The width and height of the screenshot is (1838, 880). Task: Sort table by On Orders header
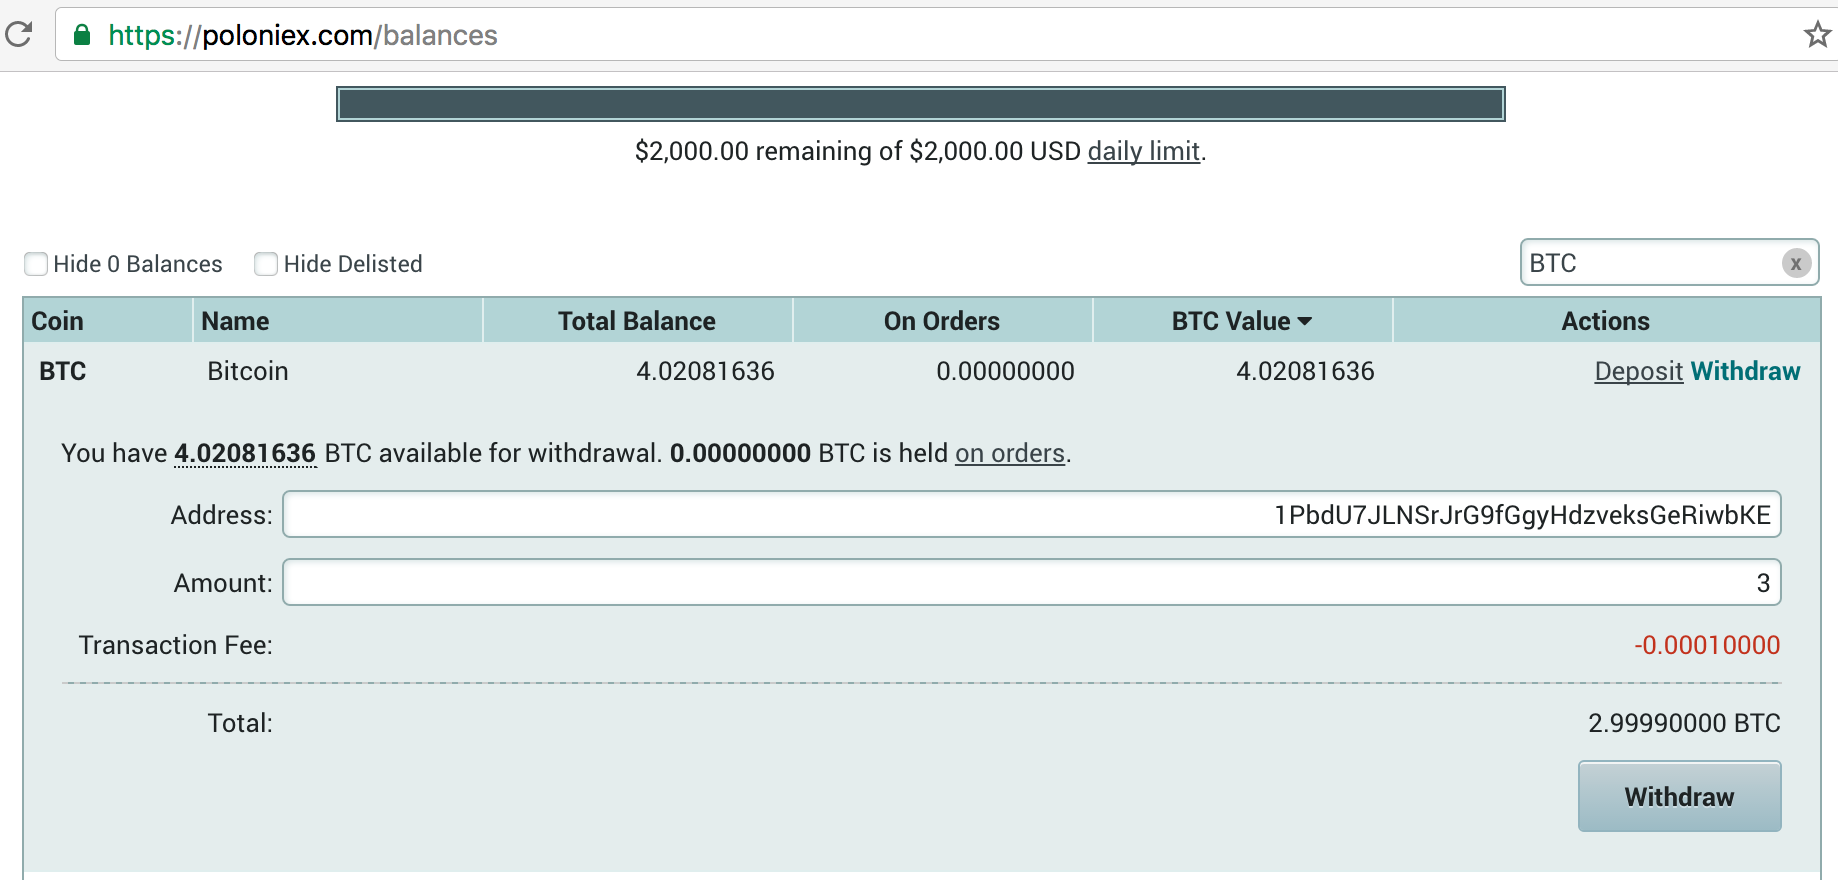pos(942,321)
